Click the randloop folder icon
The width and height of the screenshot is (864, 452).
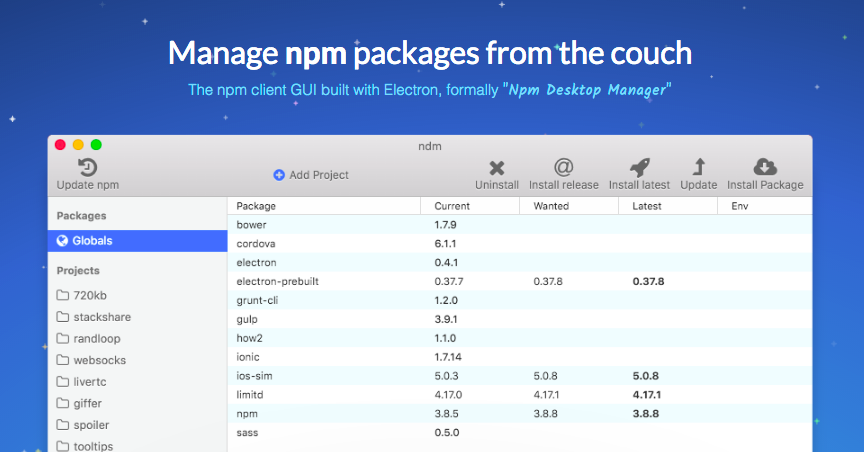click(x=63, y=338)
